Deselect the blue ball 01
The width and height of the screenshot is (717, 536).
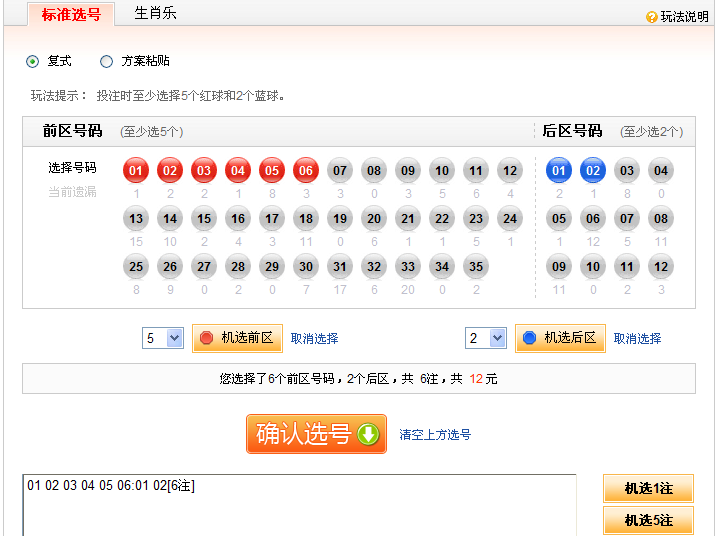558,171
